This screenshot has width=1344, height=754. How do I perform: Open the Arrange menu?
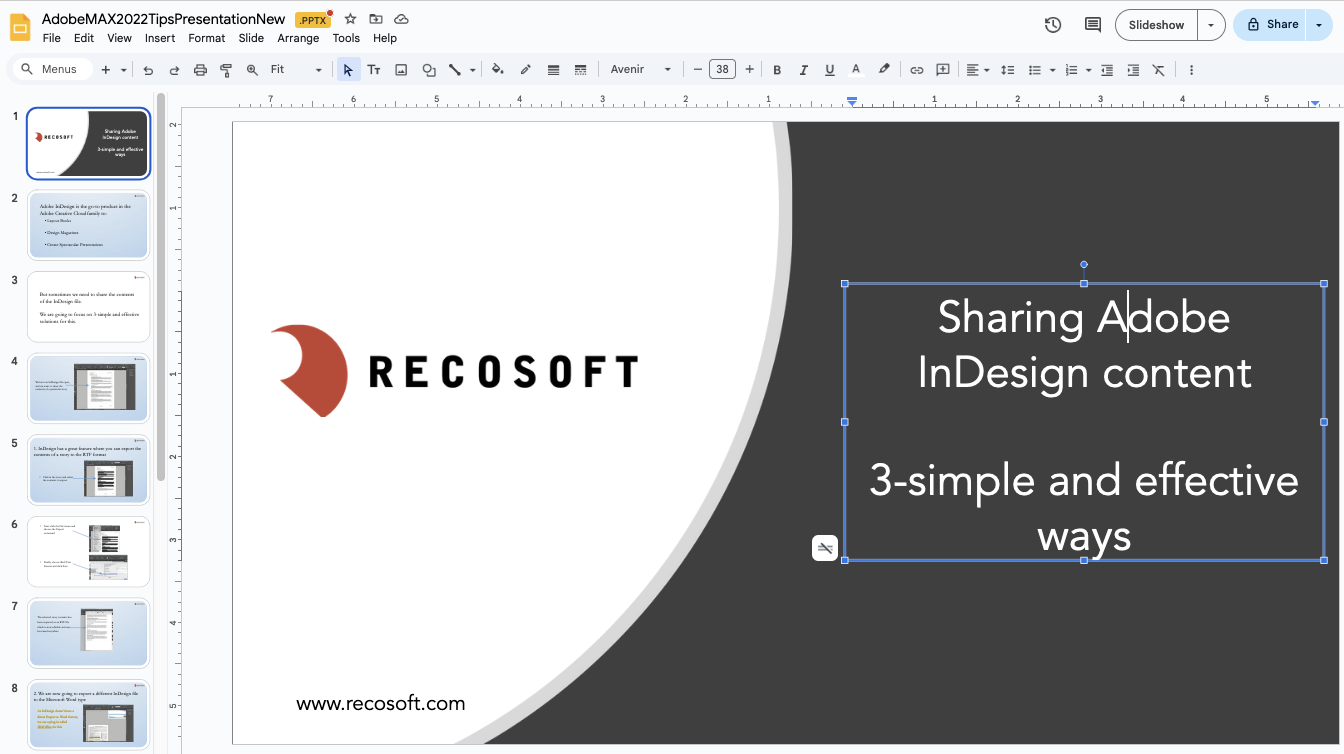298,37
